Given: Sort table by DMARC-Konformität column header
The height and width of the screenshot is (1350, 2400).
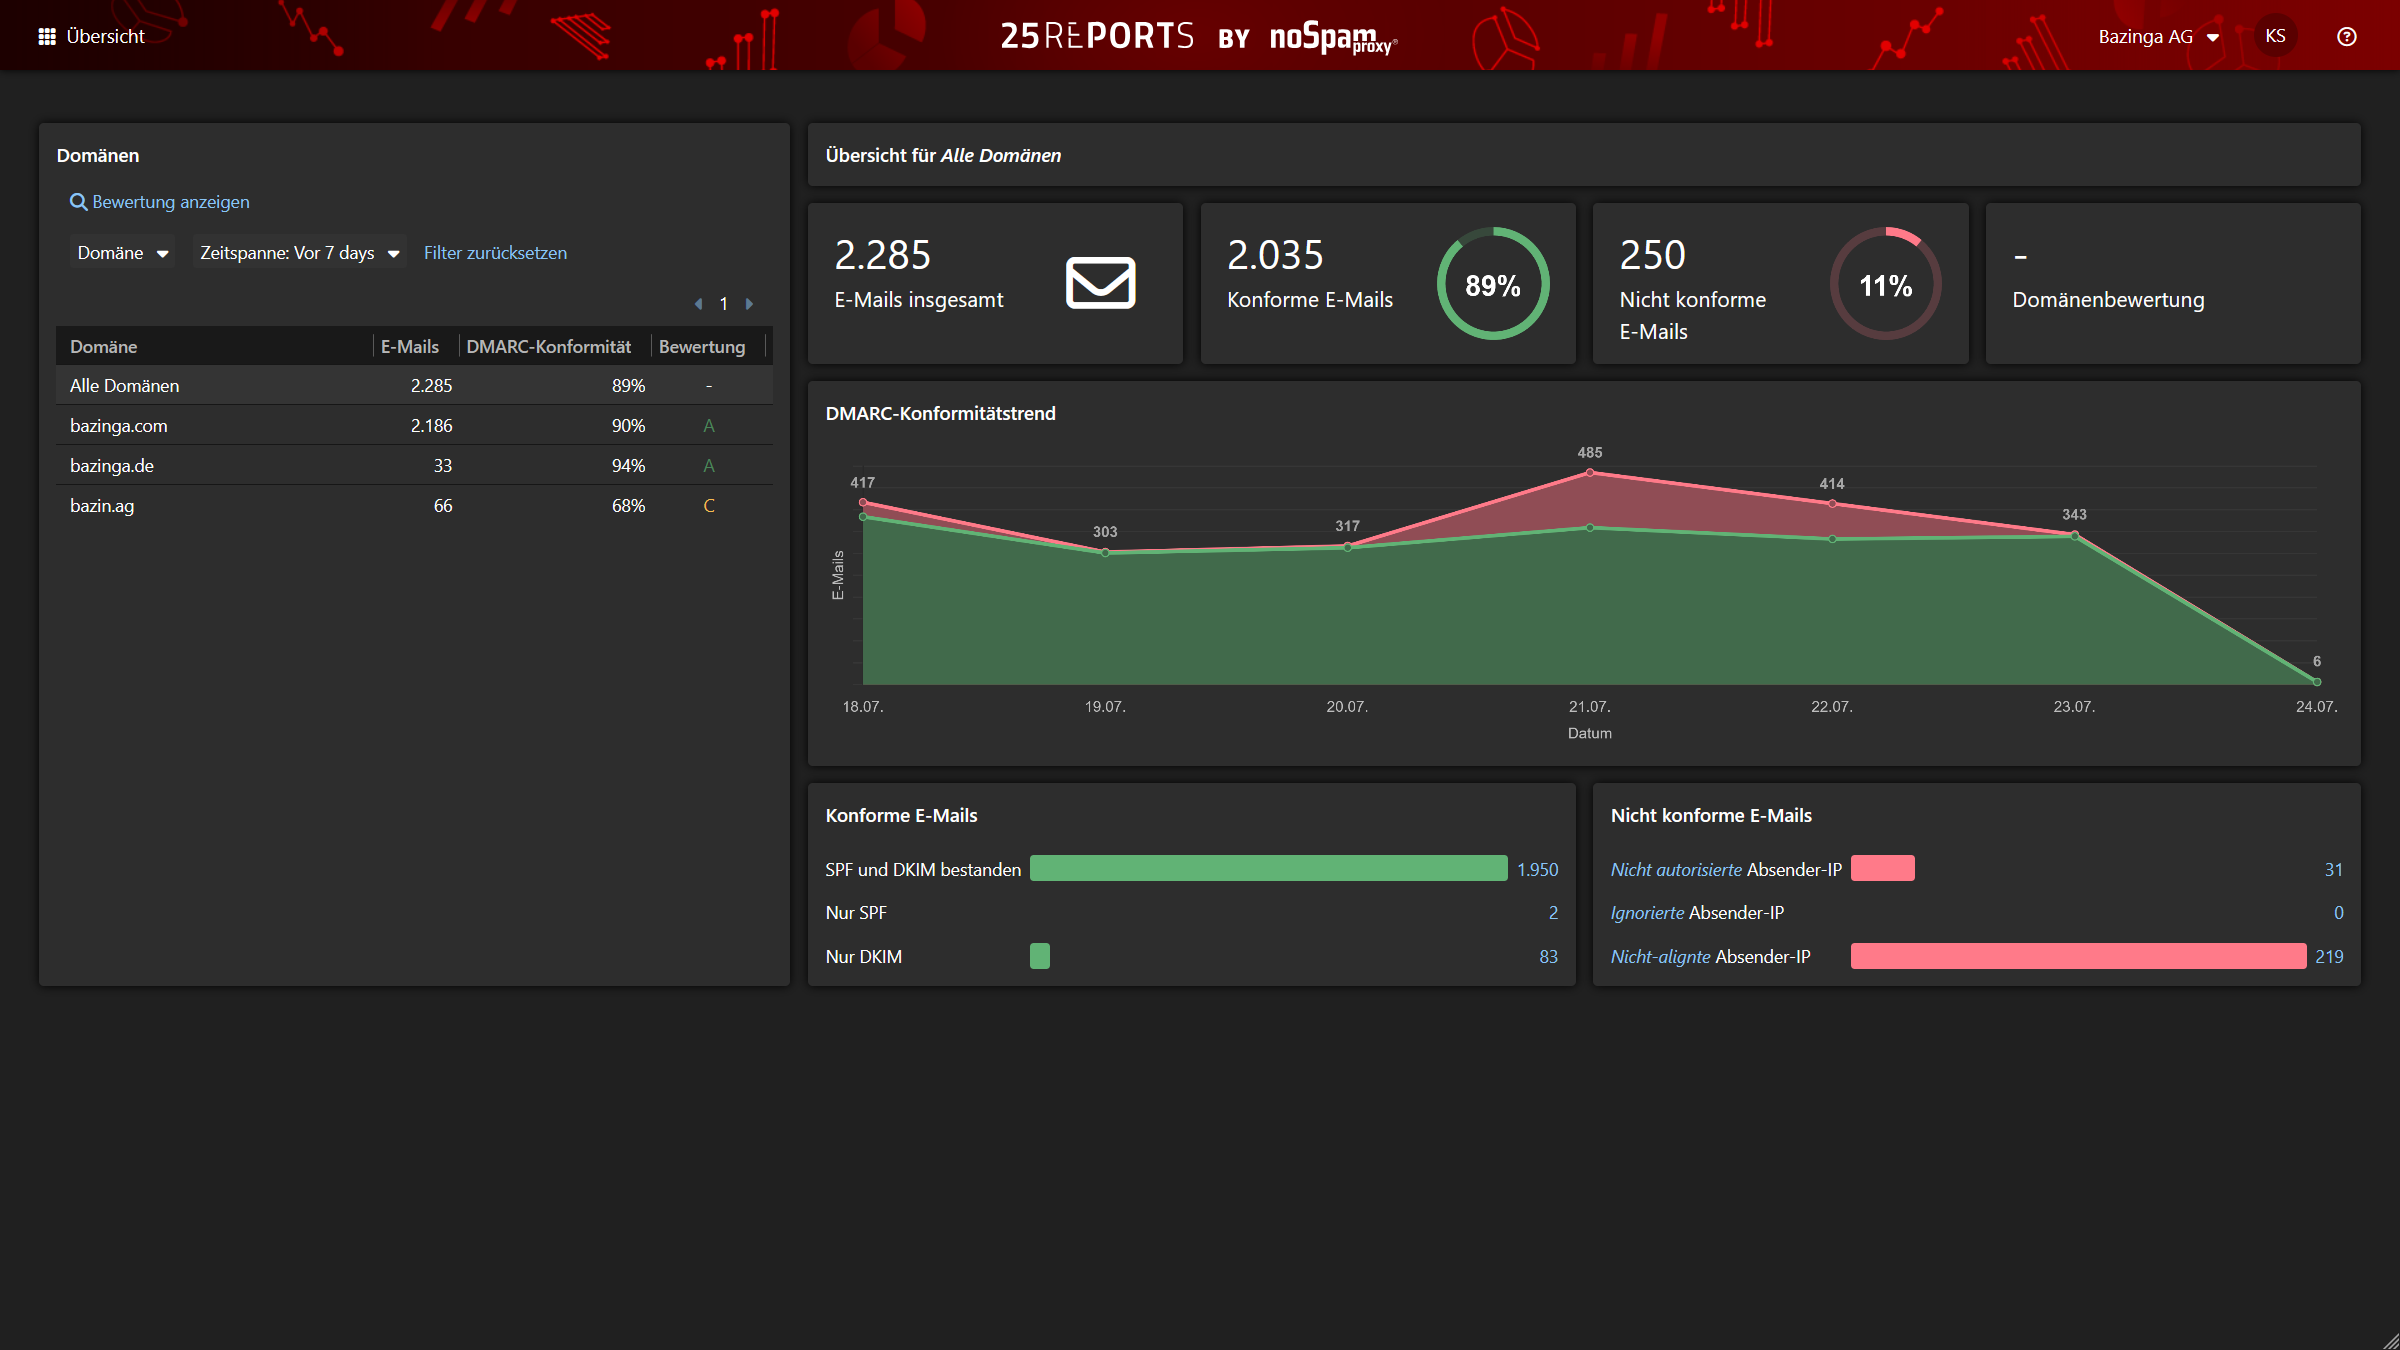Looking at the screenshot, I should point(549,346).
